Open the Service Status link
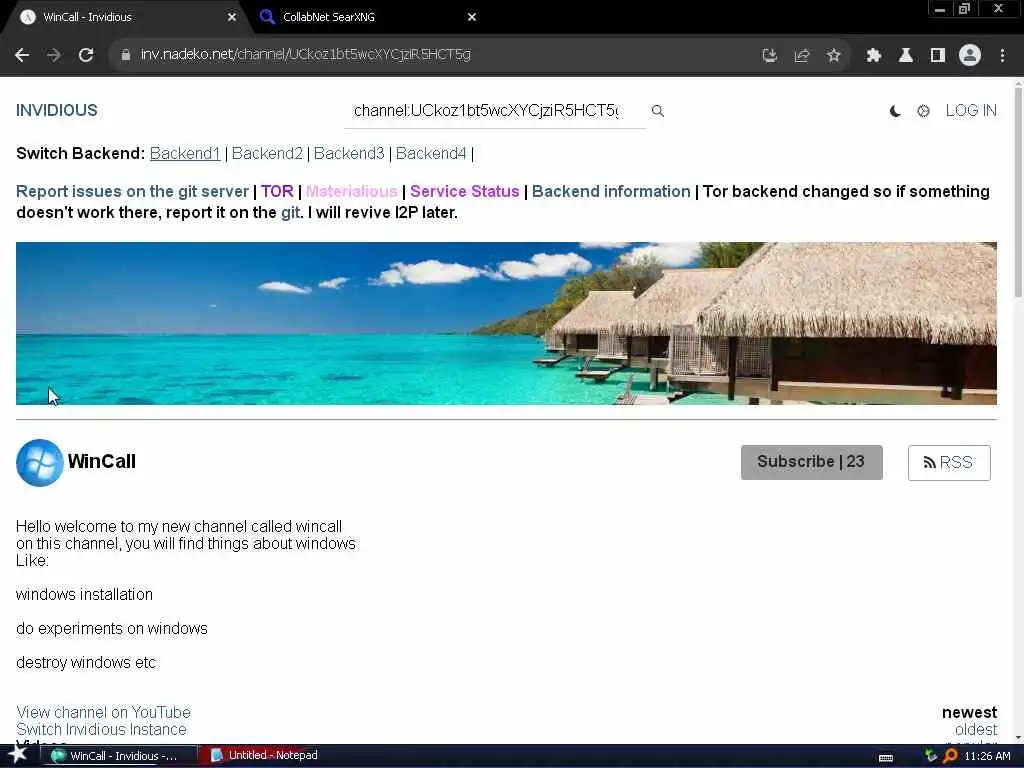This screenshot has width=1024, height=768. 464,191
